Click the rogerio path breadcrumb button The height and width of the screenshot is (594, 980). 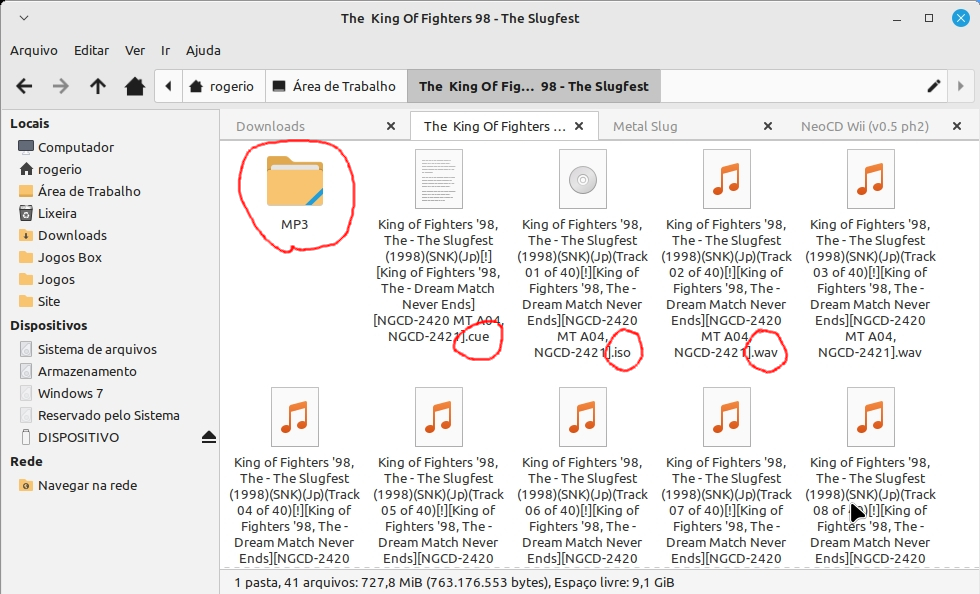pyautogui.click(x=224, y=86)
